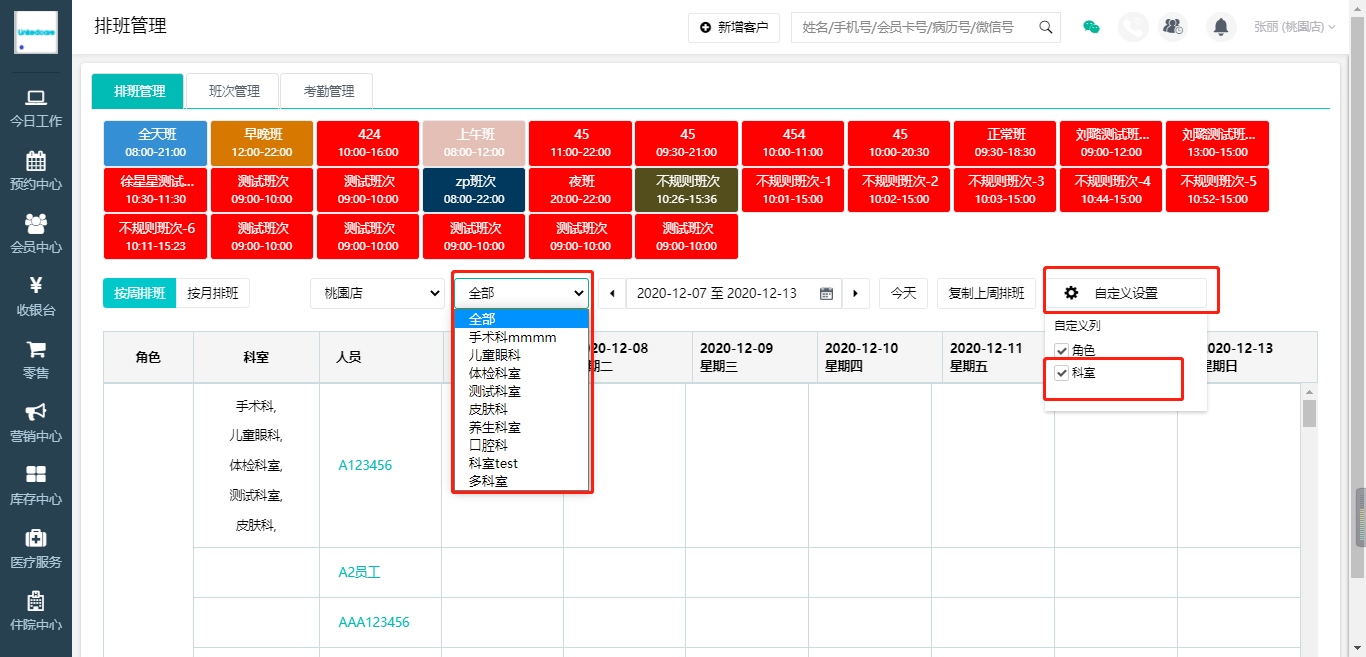Select the pink 上午班 shift block

click(474, 143)
